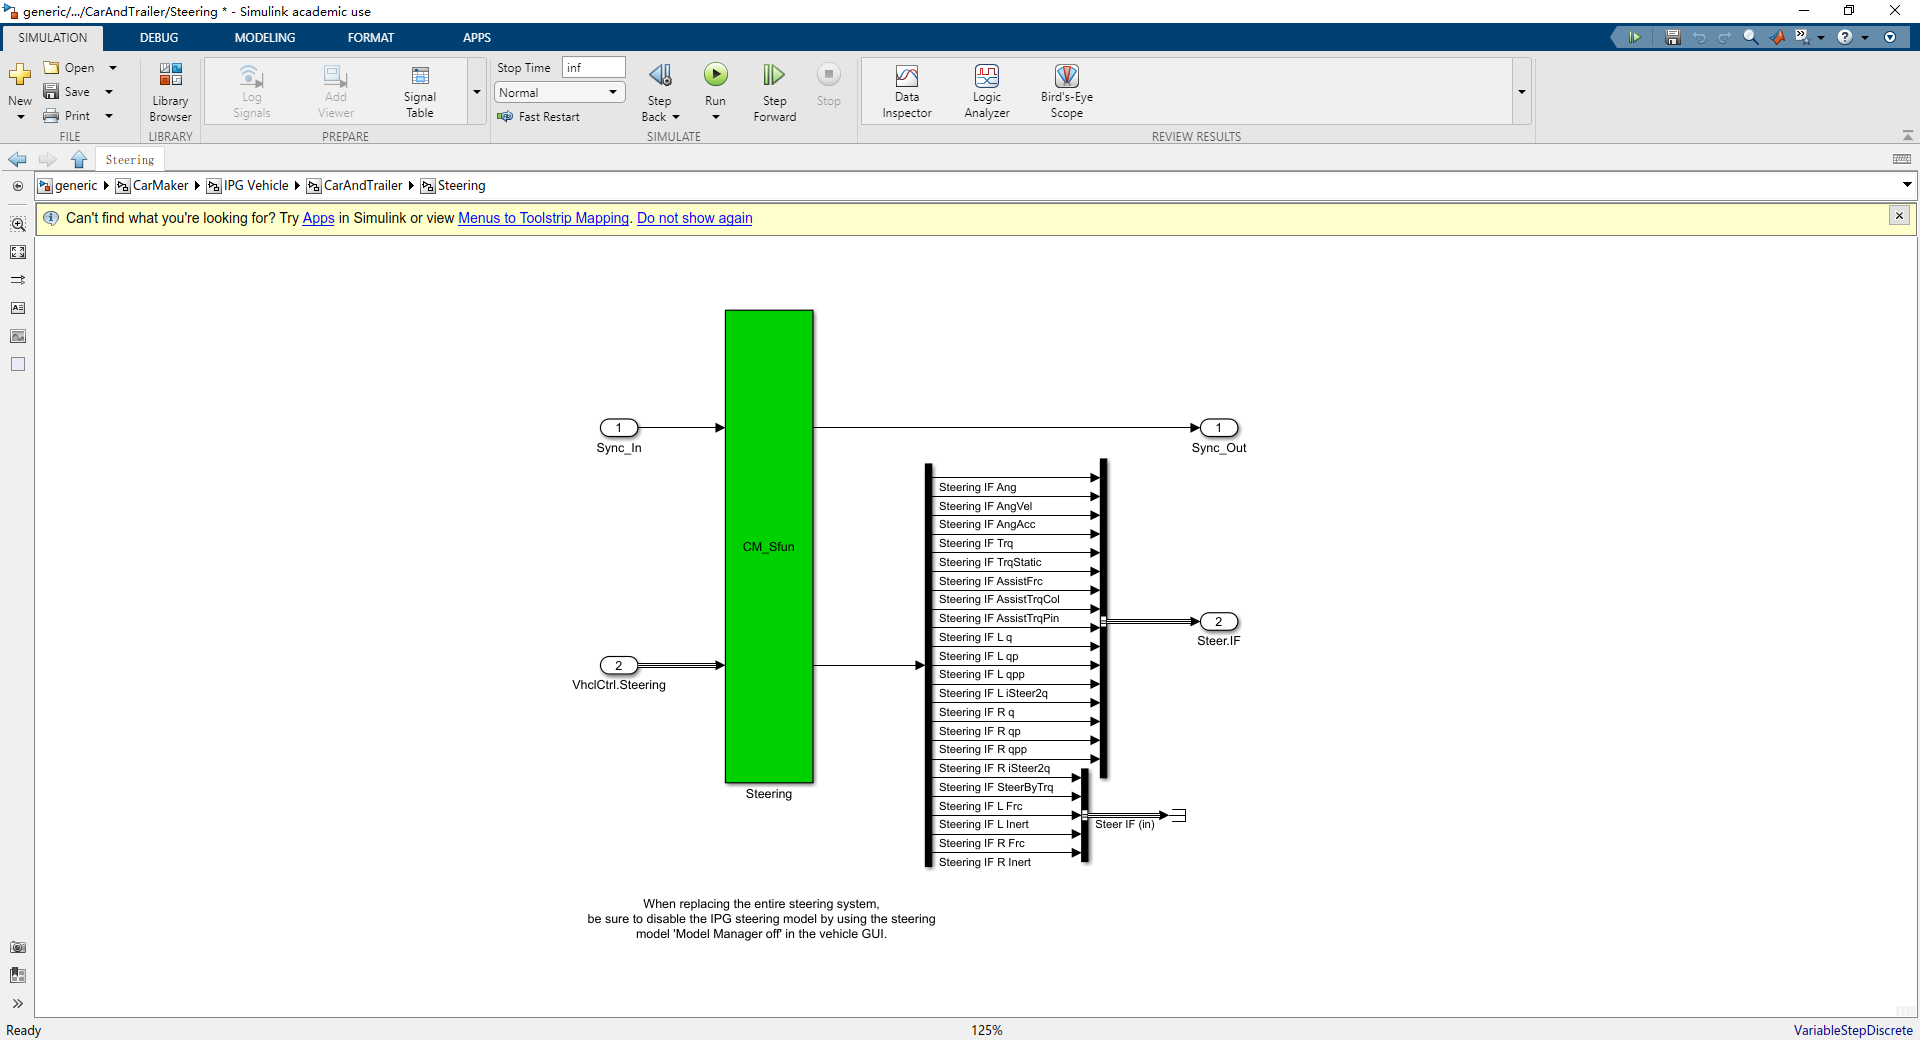Open the Menus to Toolstrip Mapping link
Screen dimensions: 1920x1040
(544, 218)
